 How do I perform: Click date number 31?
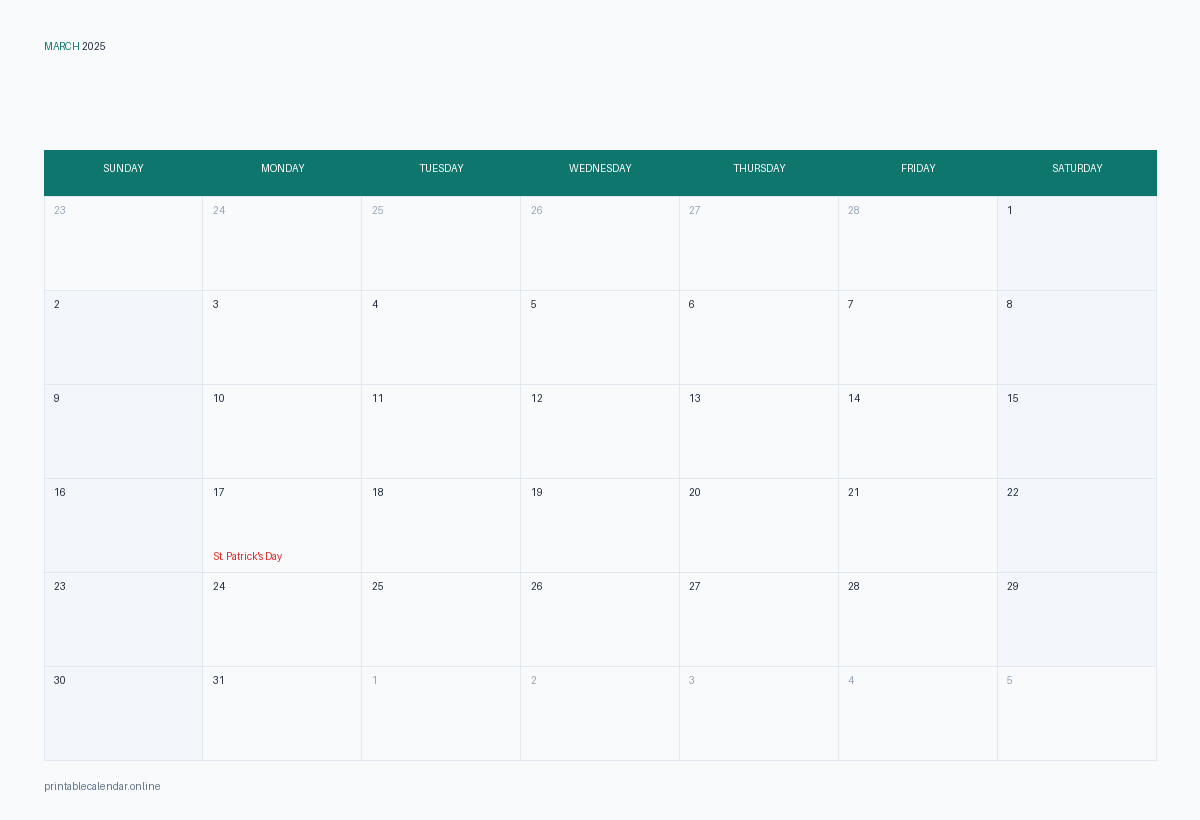point(219,681)
